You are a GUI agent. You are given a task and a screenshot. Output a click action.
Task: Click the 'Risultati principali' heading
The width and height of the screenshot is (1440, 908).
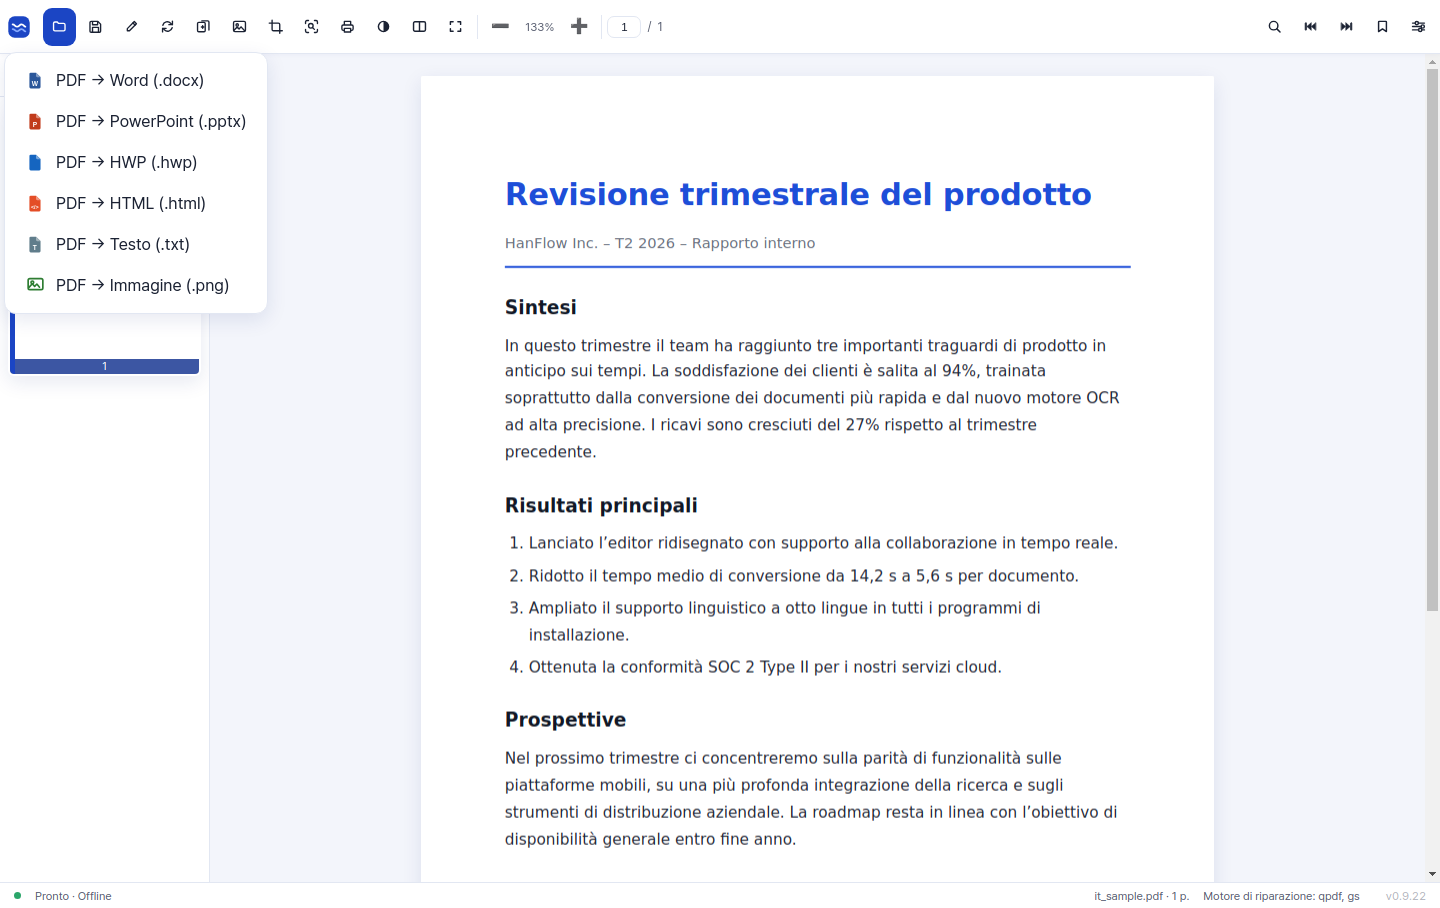[x=601, y=505]
